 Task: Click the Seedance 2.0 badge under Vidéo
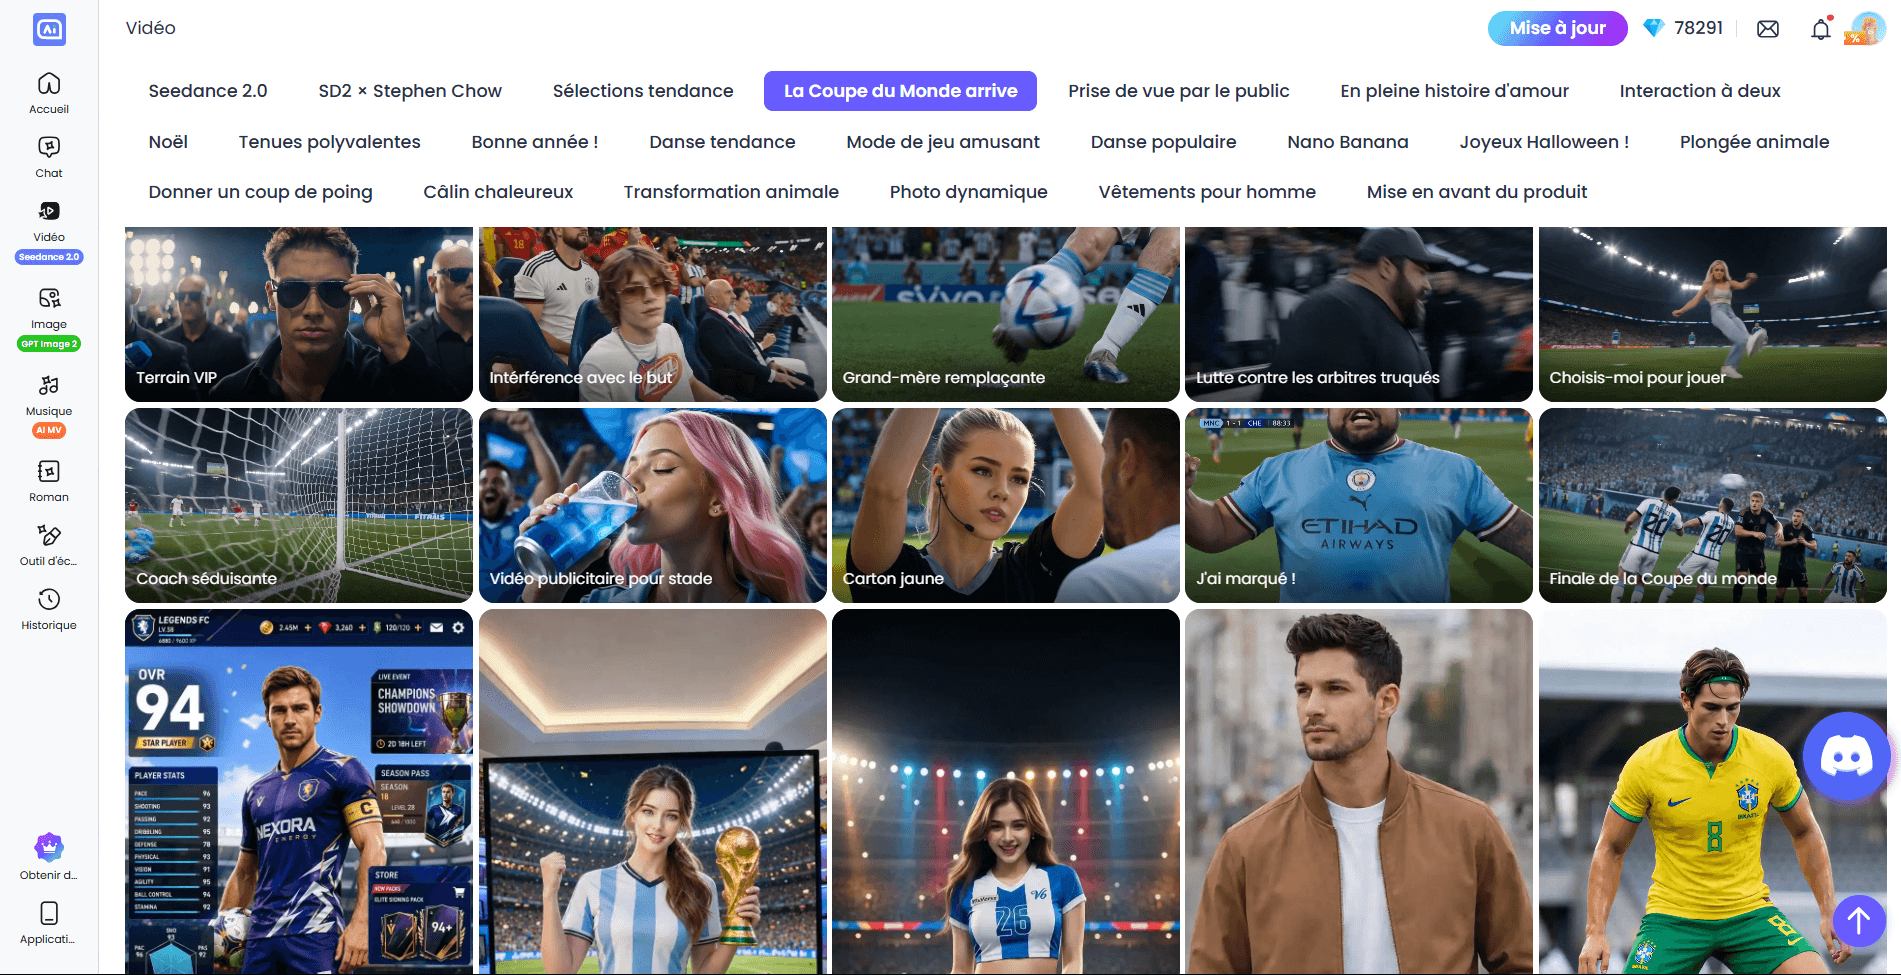[x=49, y=257]
